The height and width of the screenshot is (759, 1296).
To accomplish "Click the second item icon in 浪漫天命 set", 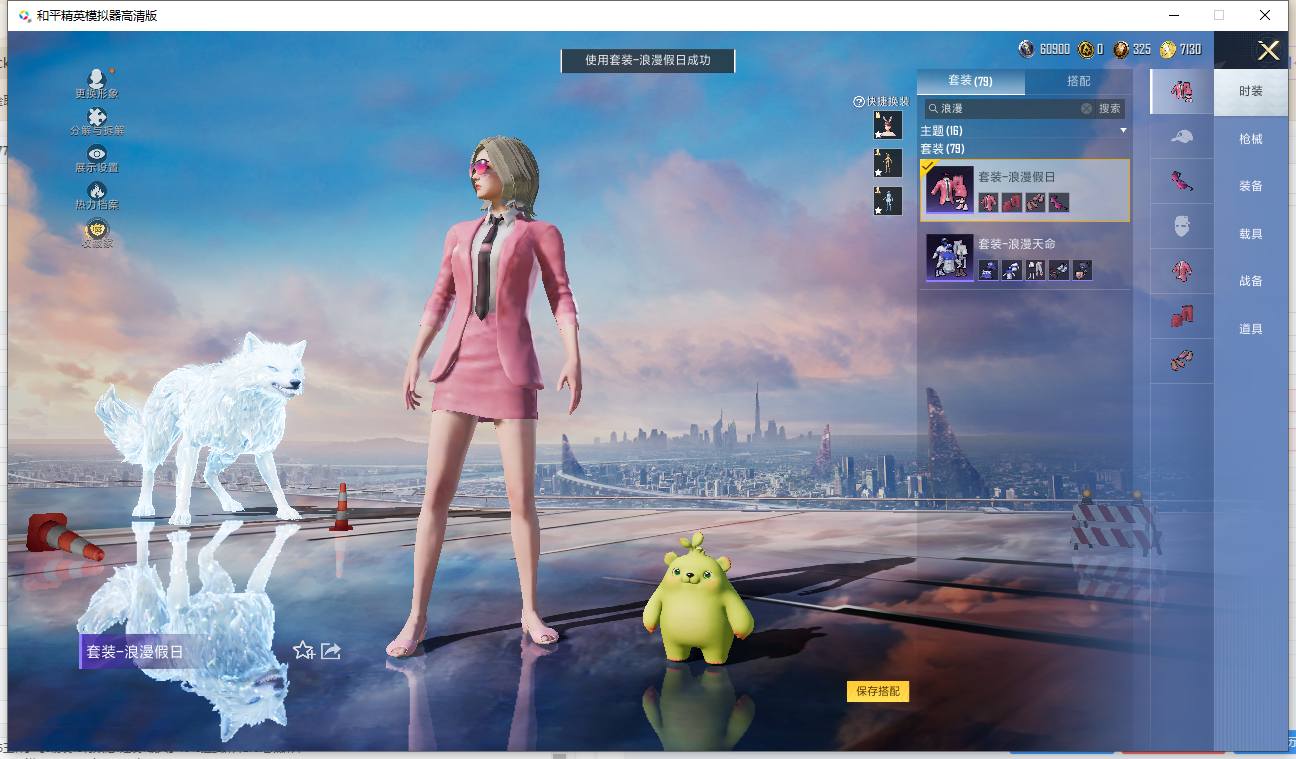I will [x=1012, y=270].
